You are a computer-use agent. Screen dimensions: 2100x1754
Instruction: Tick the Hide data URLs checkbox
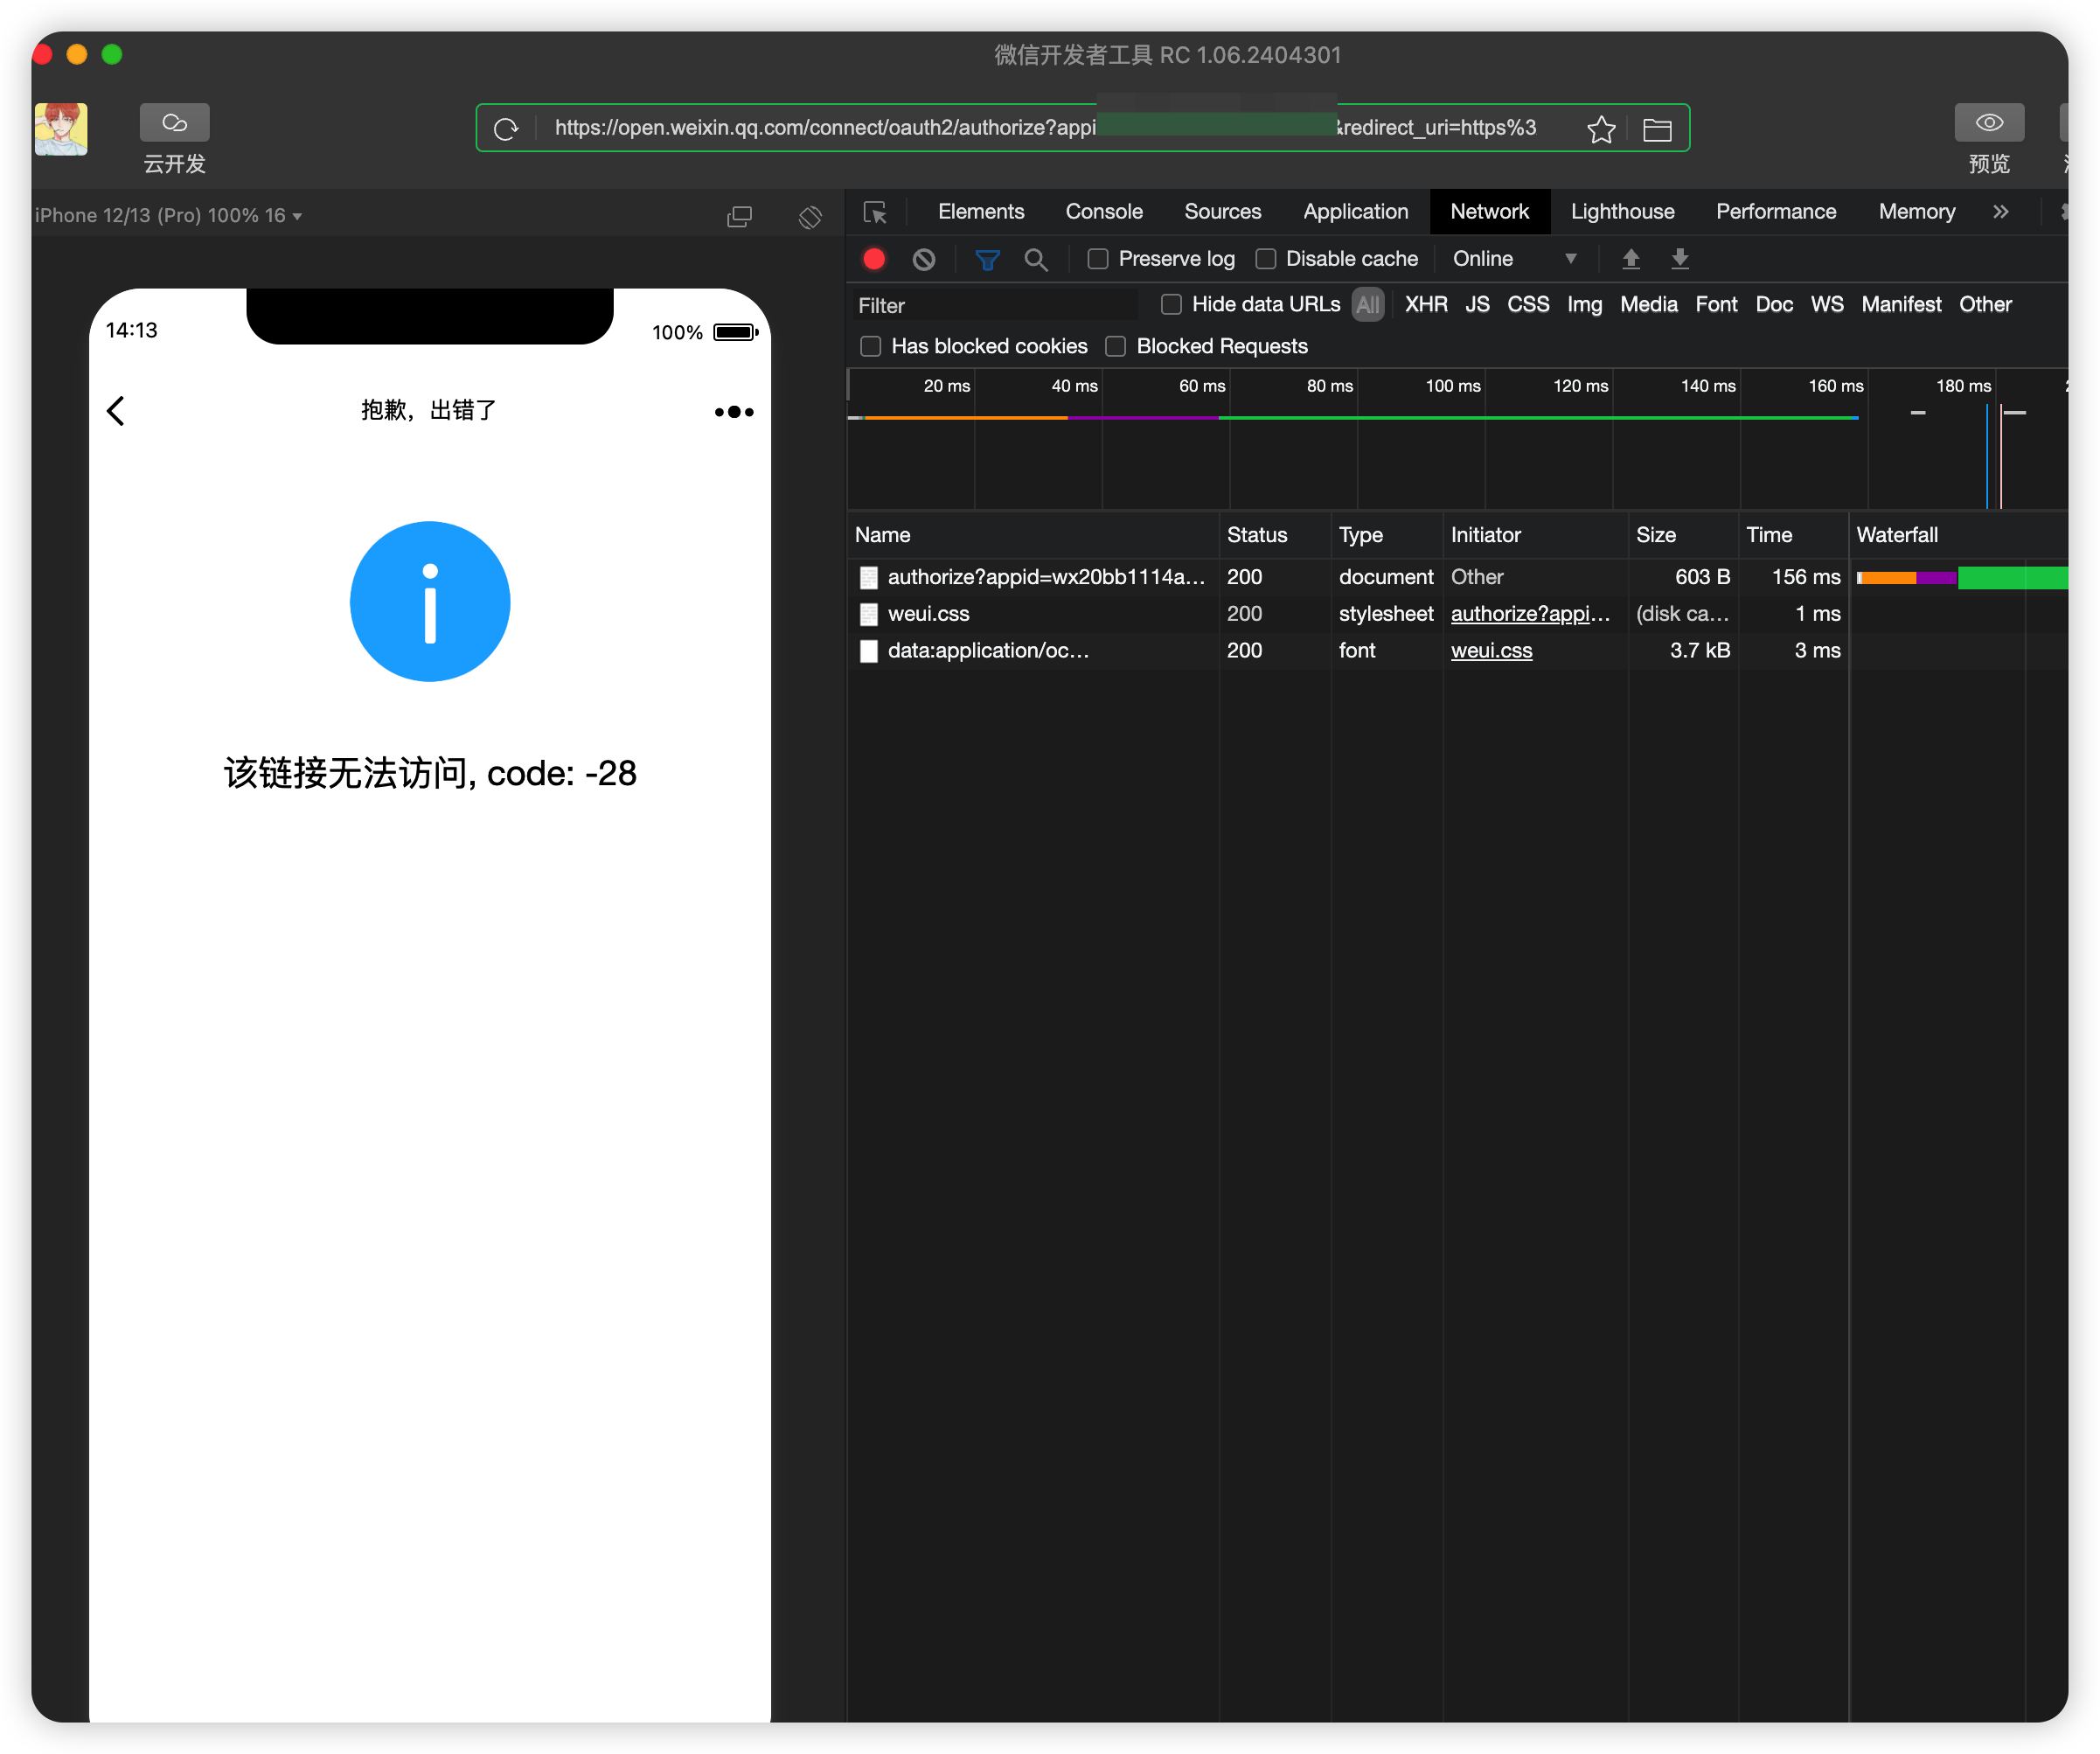coord(1171,304)
